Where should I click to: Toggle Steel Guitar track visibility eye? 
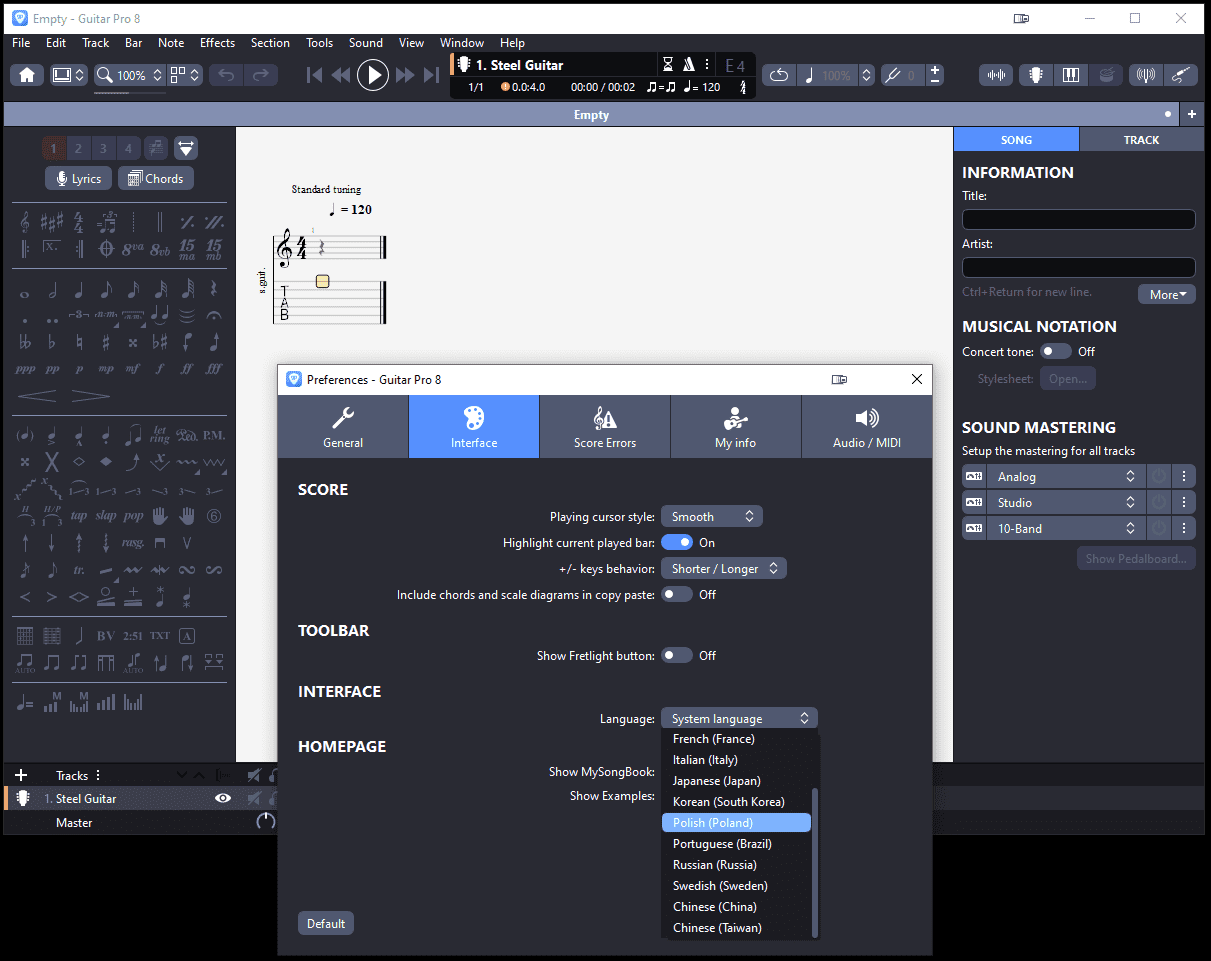pos(223,798)
